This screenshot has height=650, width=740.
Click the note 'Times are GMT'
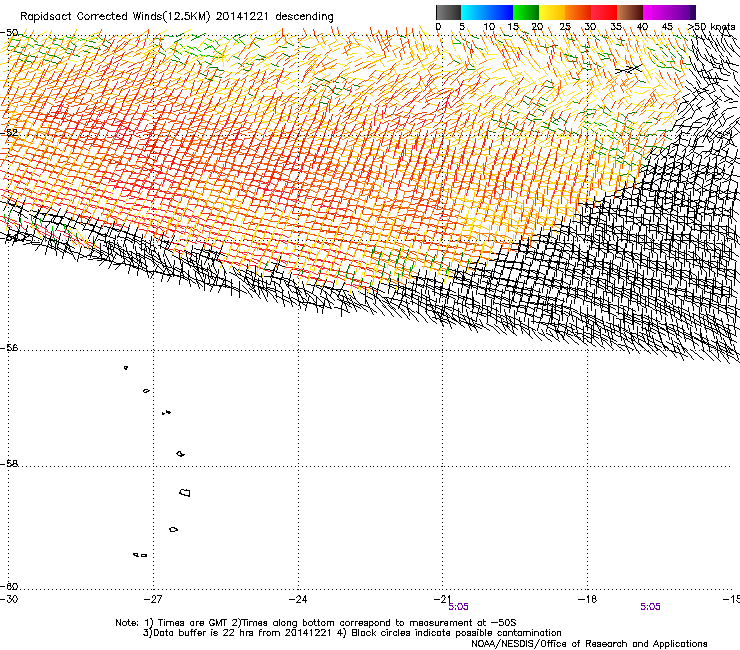[193, 623]
